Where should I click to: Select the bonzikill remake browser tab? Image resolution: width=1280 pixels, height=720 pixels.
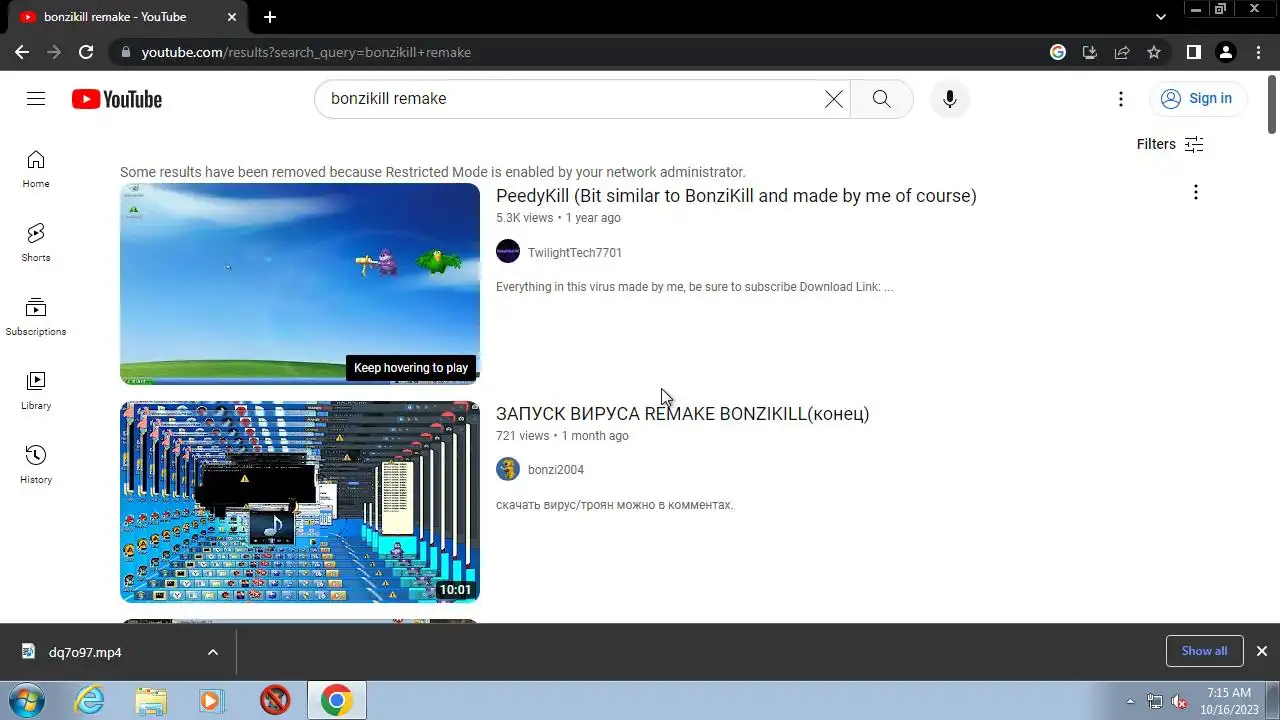click(125, 17)
